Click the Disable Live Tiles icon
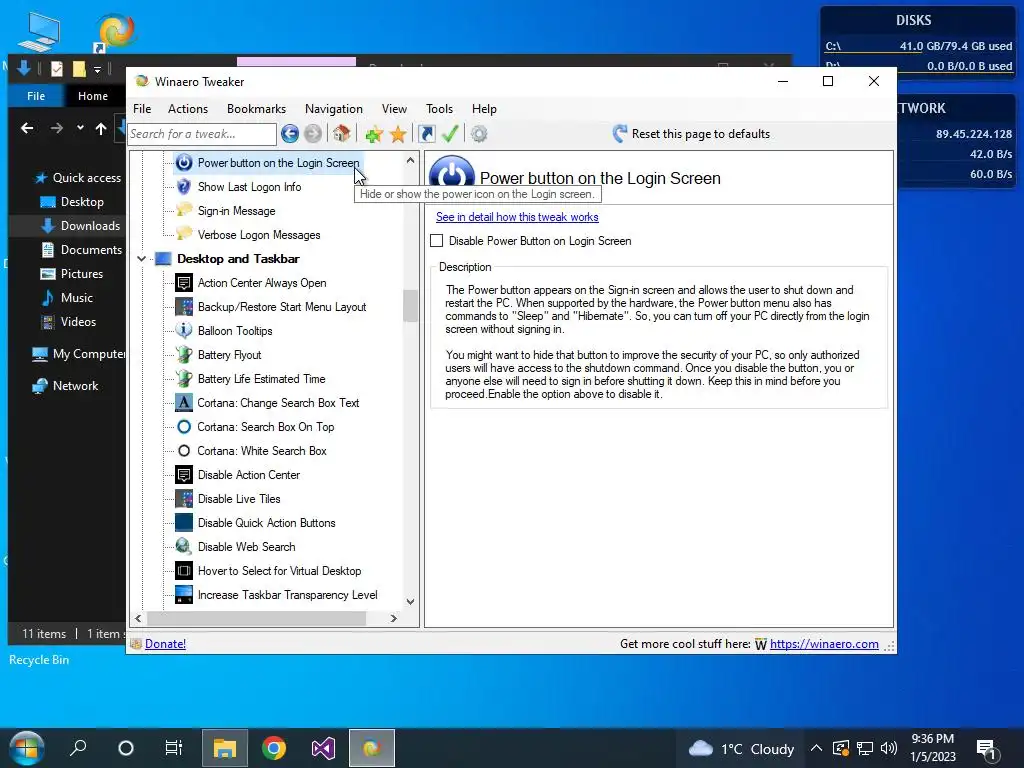This screenshot has height=768, width=1024. 184,499
